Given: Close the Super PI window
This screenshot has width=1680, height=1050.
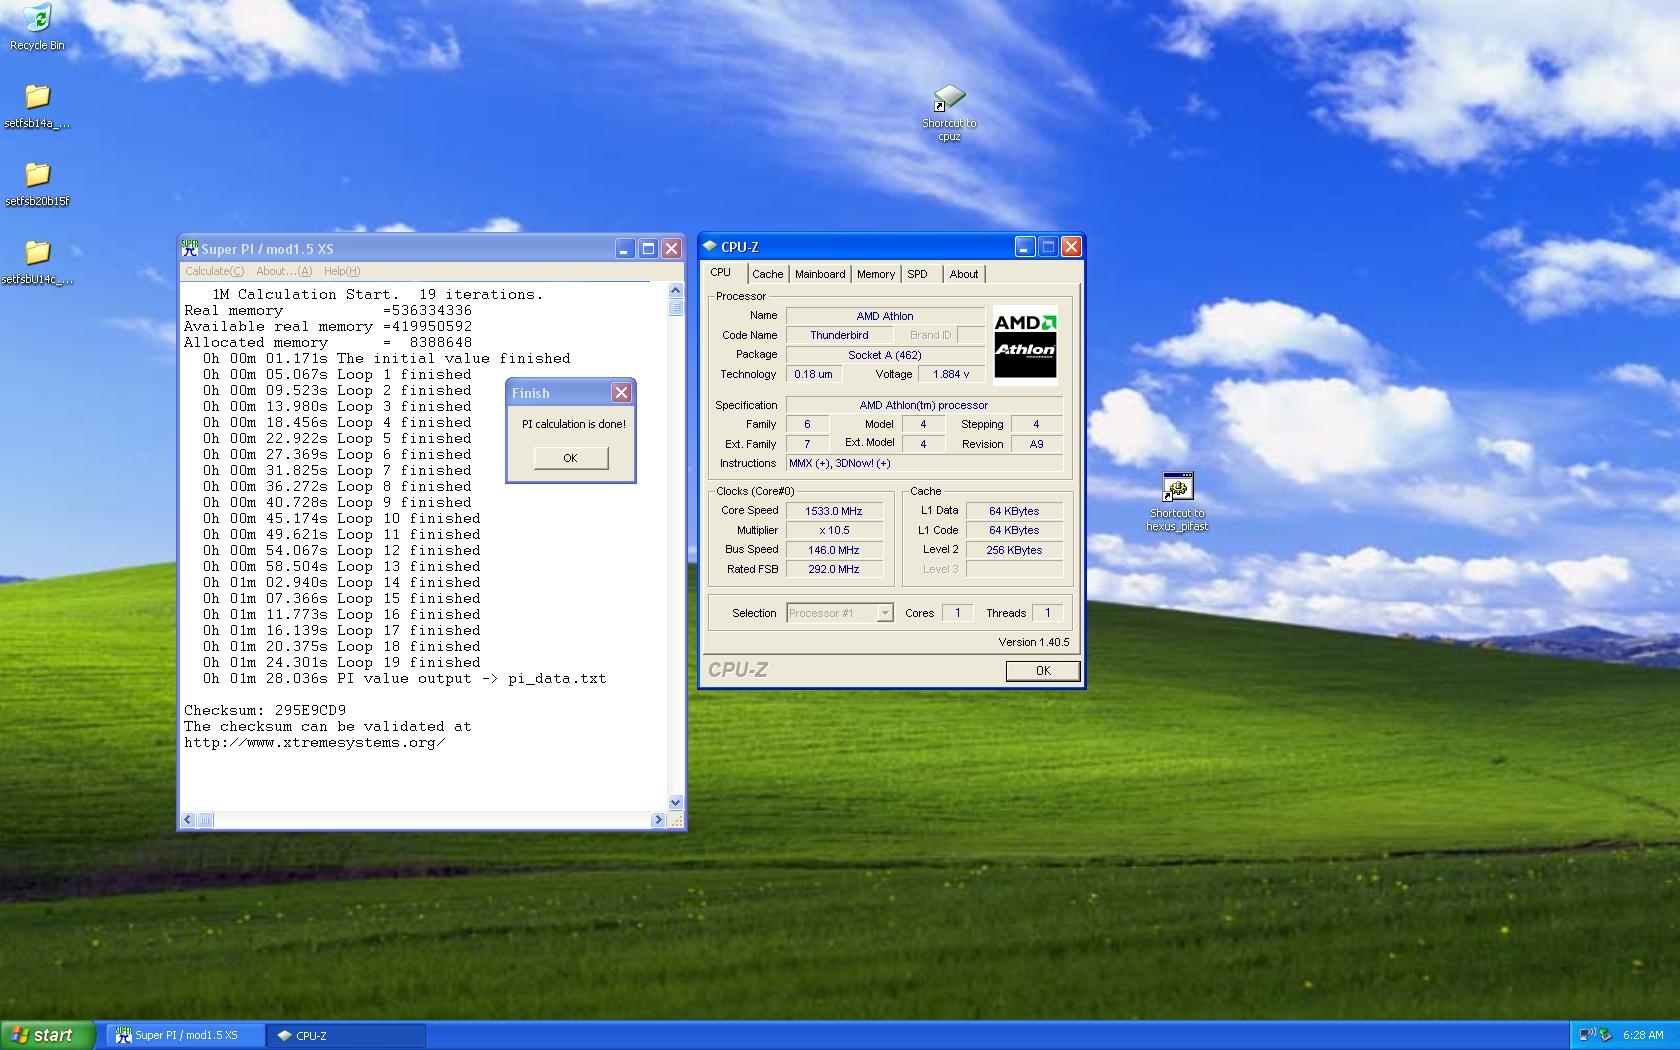Looking at the screenshot, I should click(x=672, y=248).
